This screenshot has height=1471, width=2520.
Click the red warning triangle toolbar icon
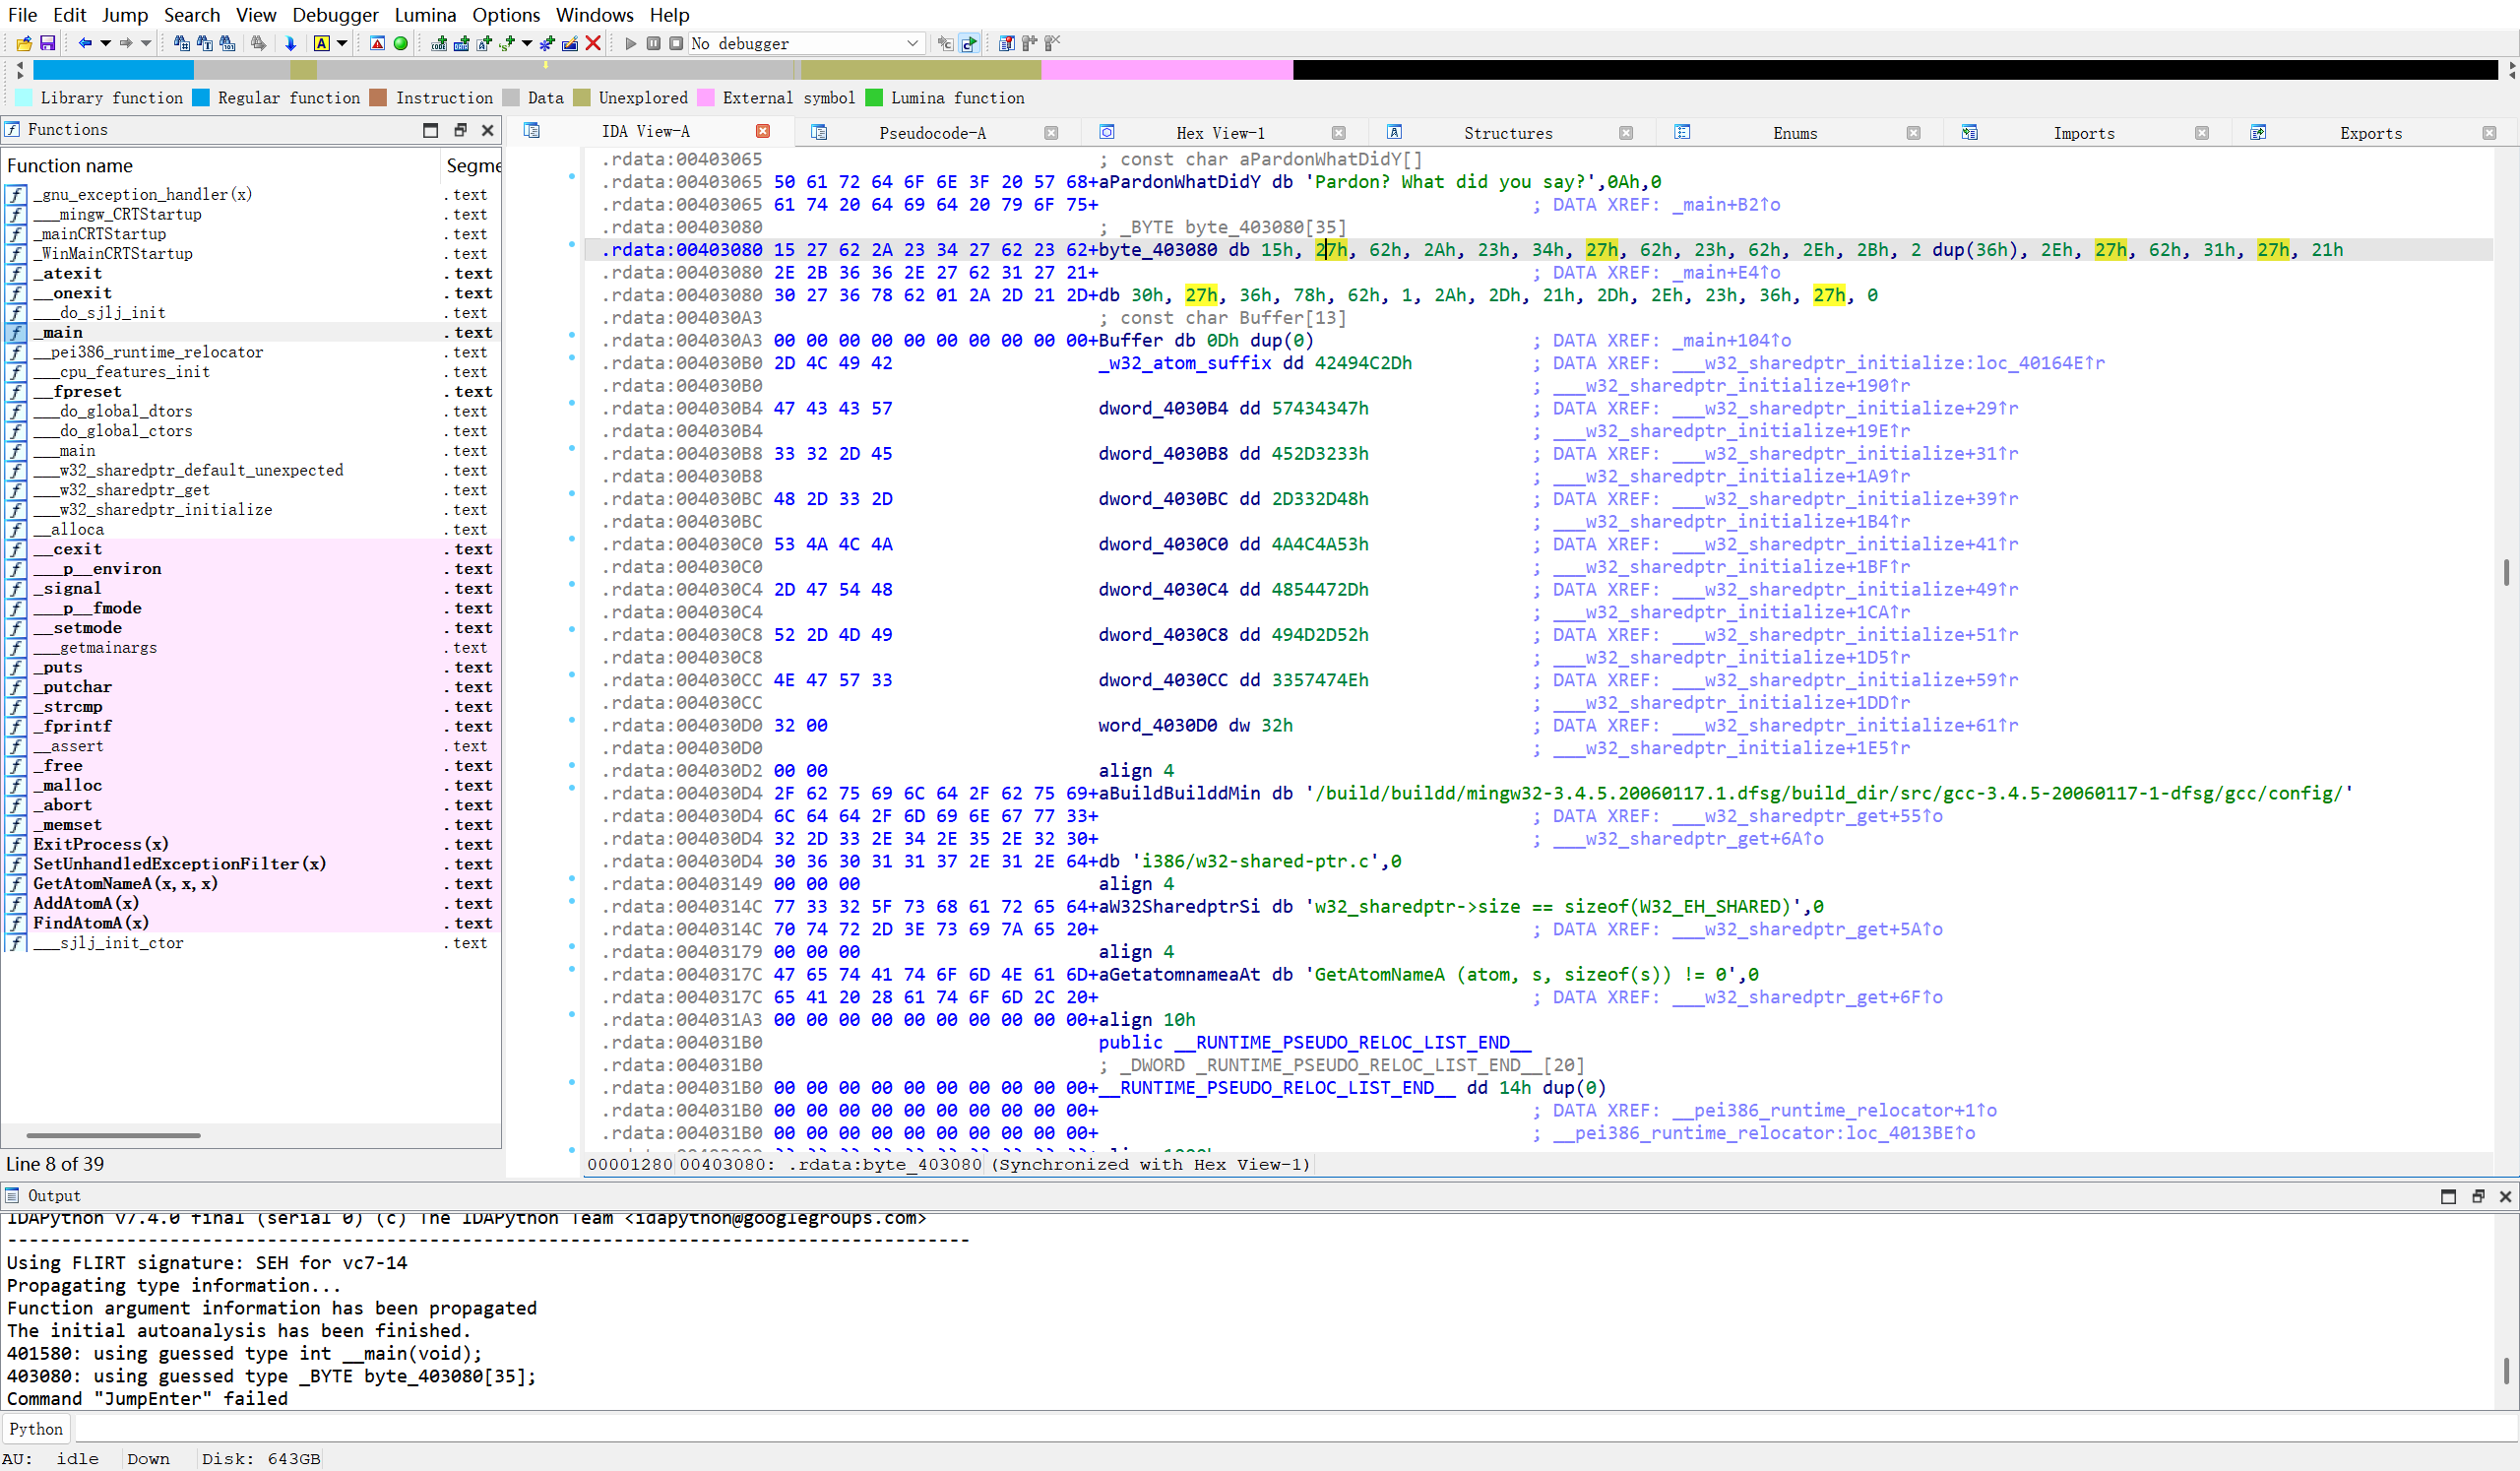point(377,43)
